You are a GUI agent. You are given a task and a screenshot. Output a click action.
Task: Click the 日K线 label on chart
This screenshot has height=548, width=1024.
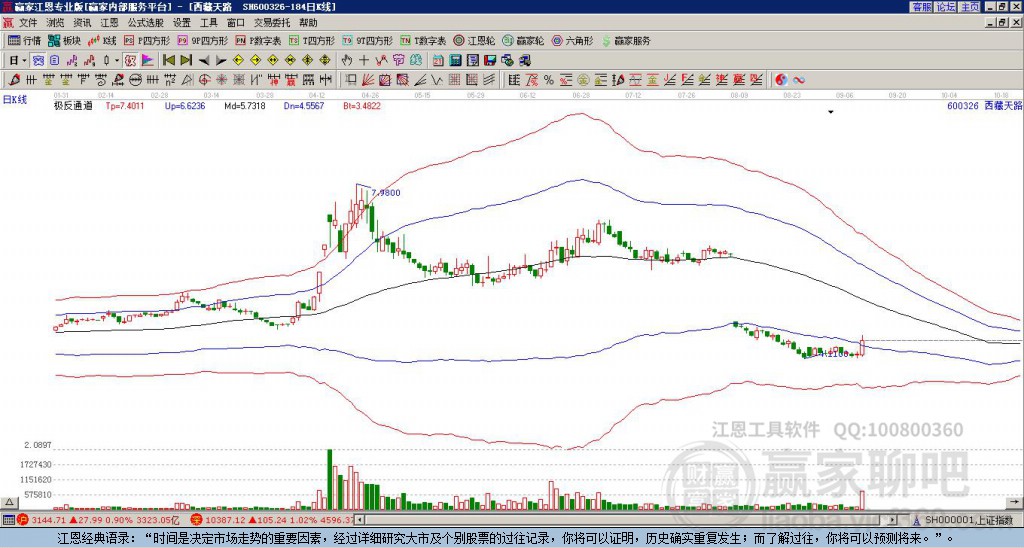point(14,100)
